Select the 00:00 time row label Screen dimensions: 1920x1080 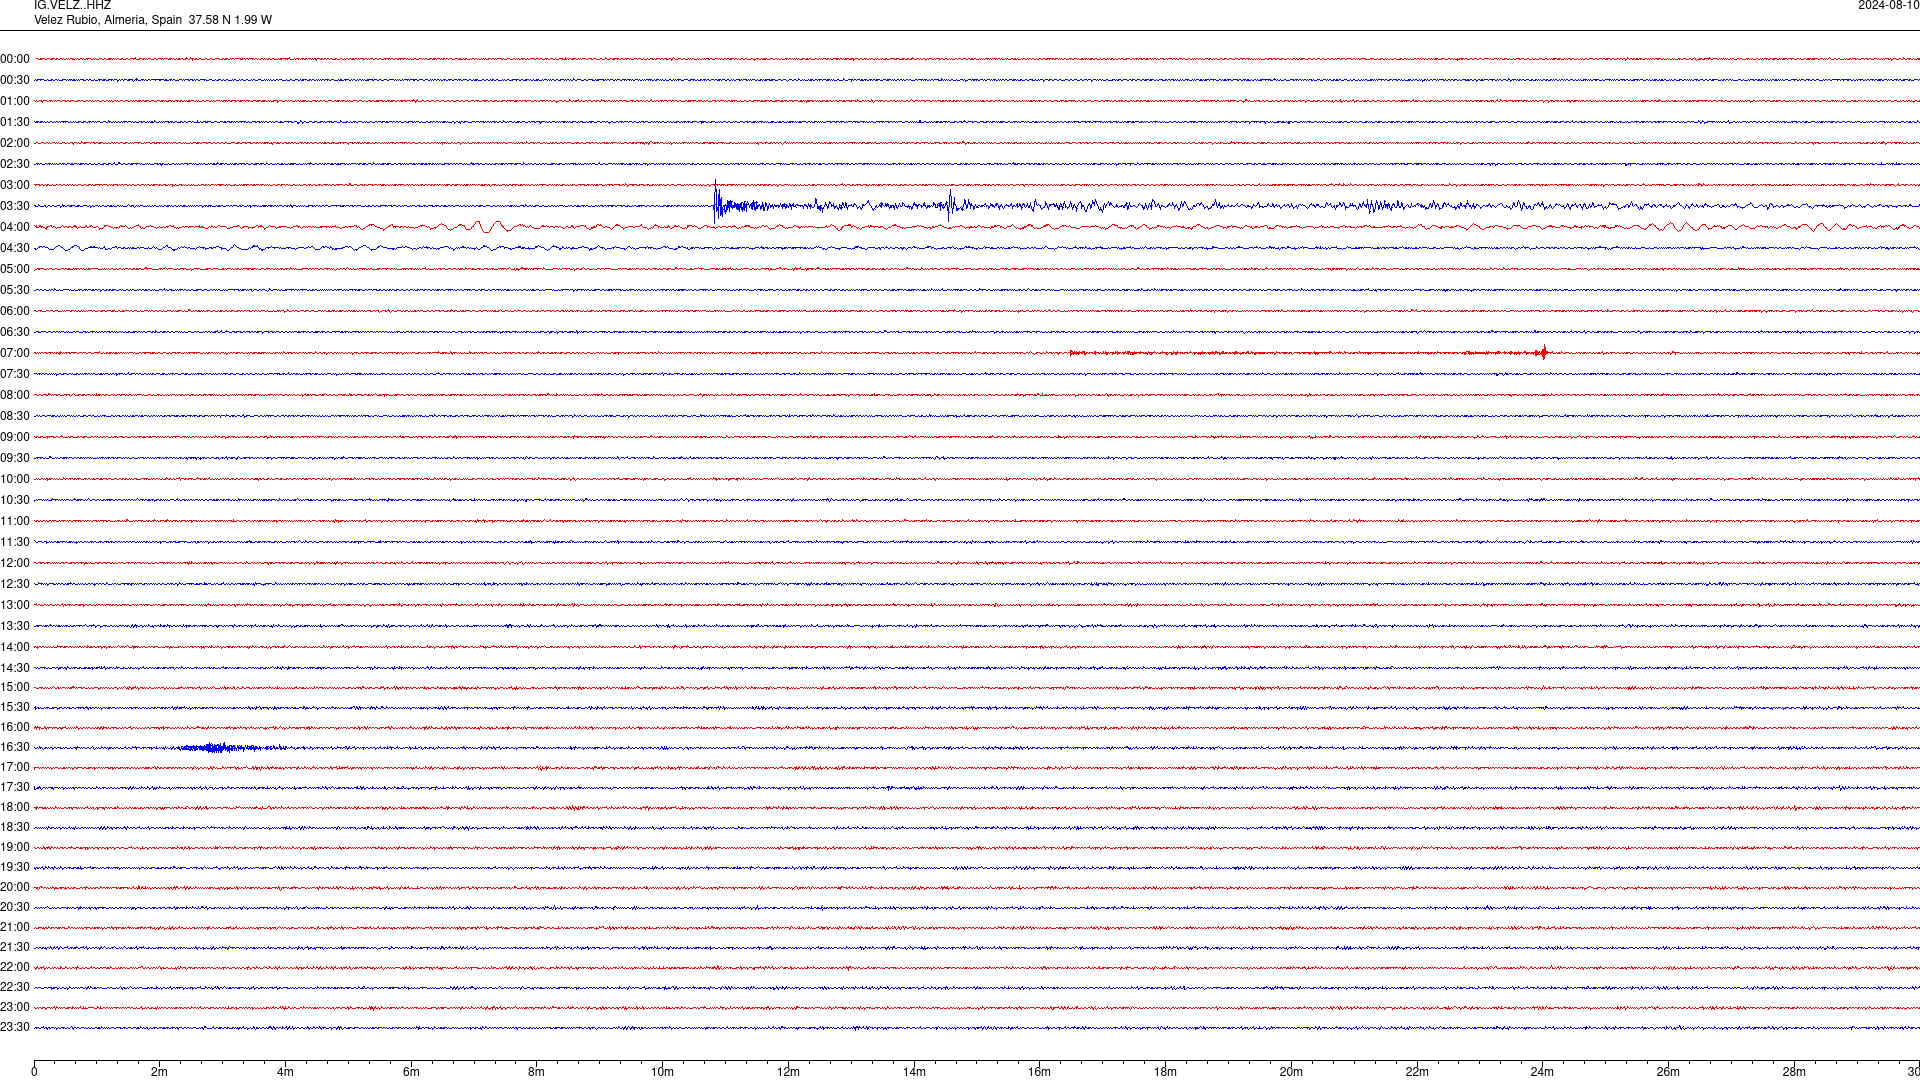point(15,59)
